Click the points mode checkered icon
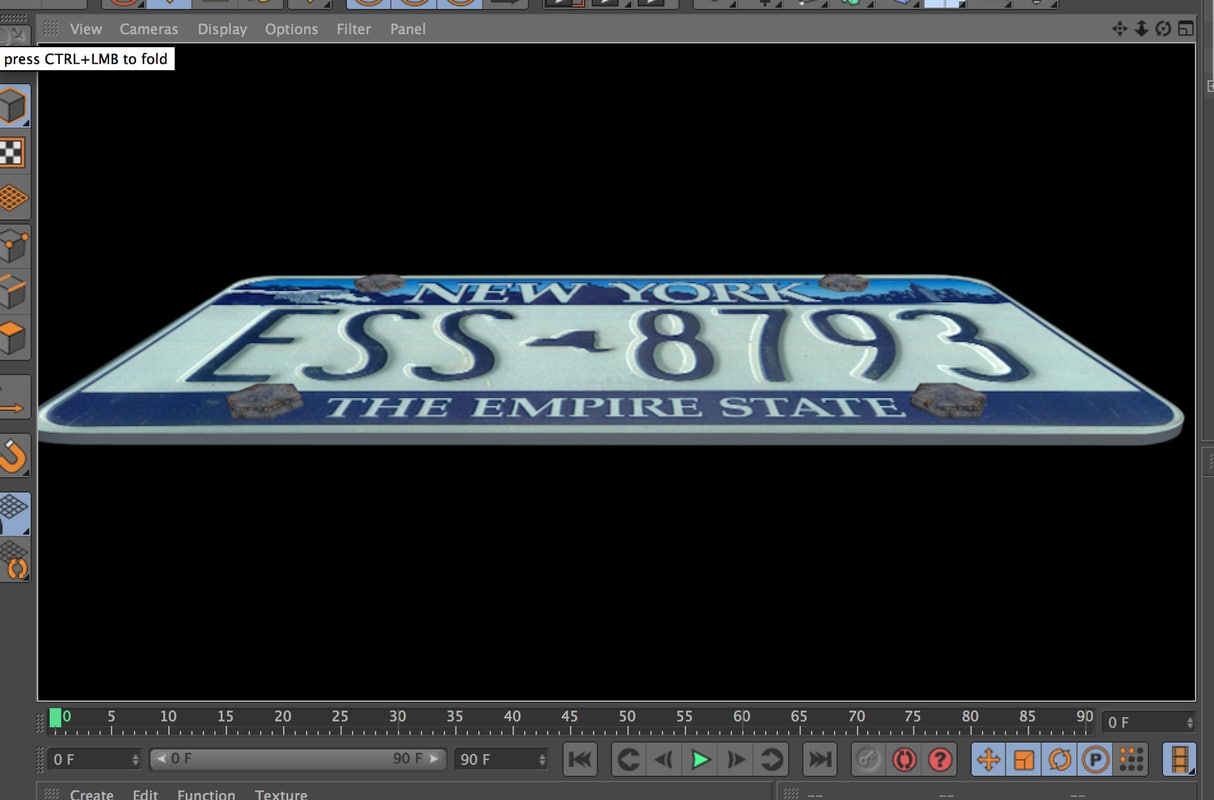This screenshot has width=1214, height=800. 14,152
